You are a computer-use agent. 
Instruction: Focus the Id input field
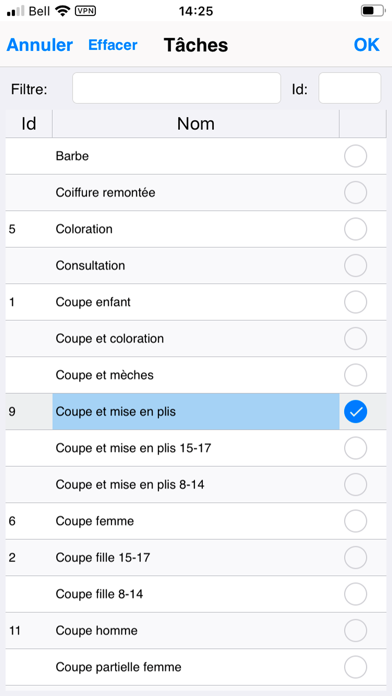click(350, 88)
